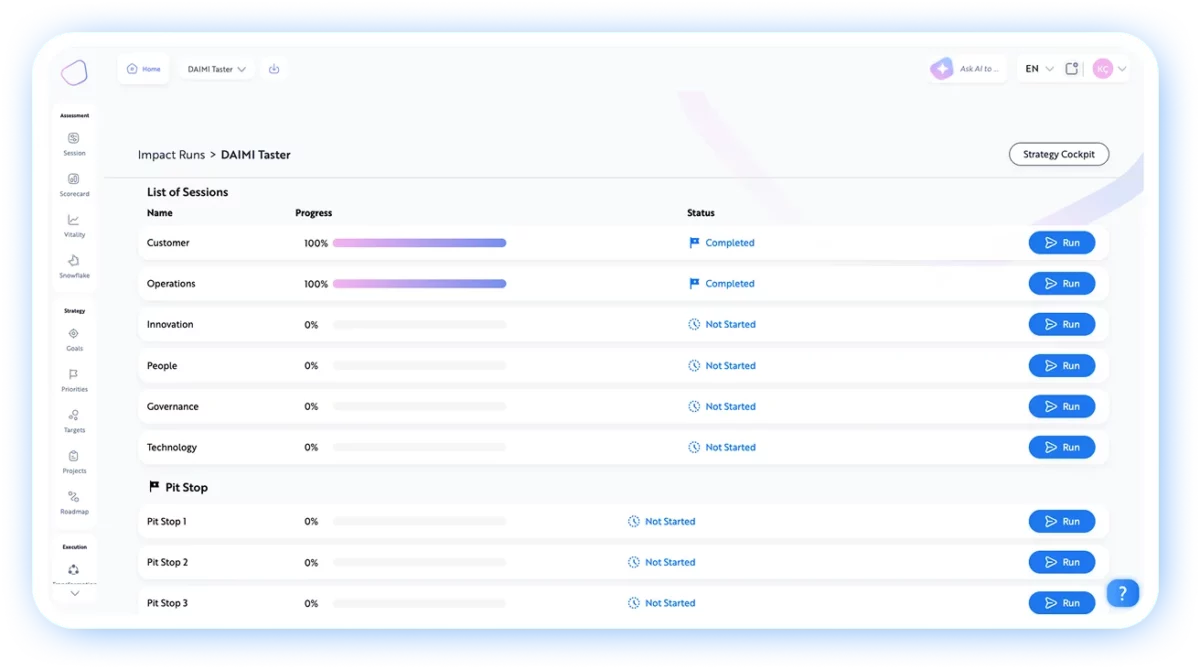1200x670 pixels.
Task: Click the download icon in top bar
Action: pyautogui.click(x=274, y=69)
